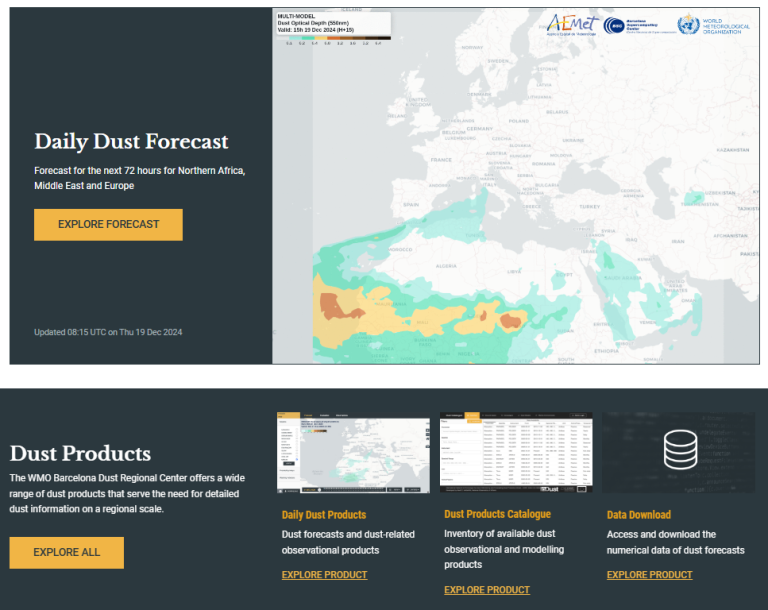Open EXPLORE PRODUCT link under Dust Products Catalogue
This screenshot has width=768, height=610.
click(x=487, y=590)
